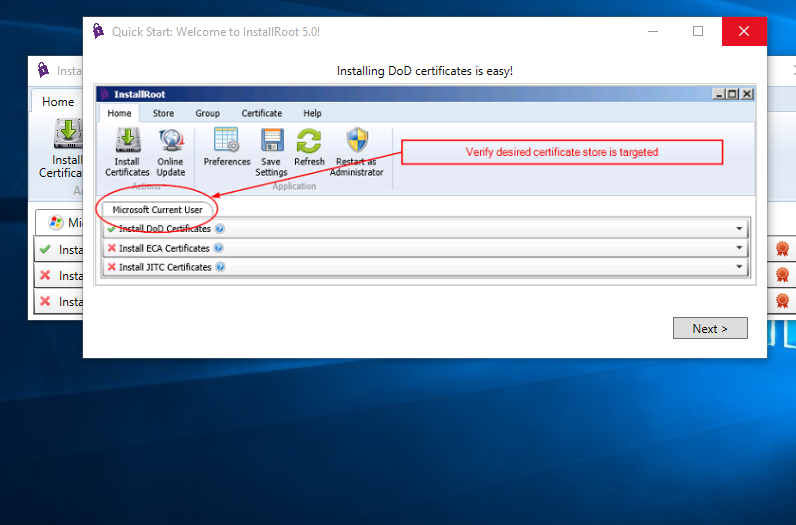Click Install Certificates icon in background window

point(68,134)
